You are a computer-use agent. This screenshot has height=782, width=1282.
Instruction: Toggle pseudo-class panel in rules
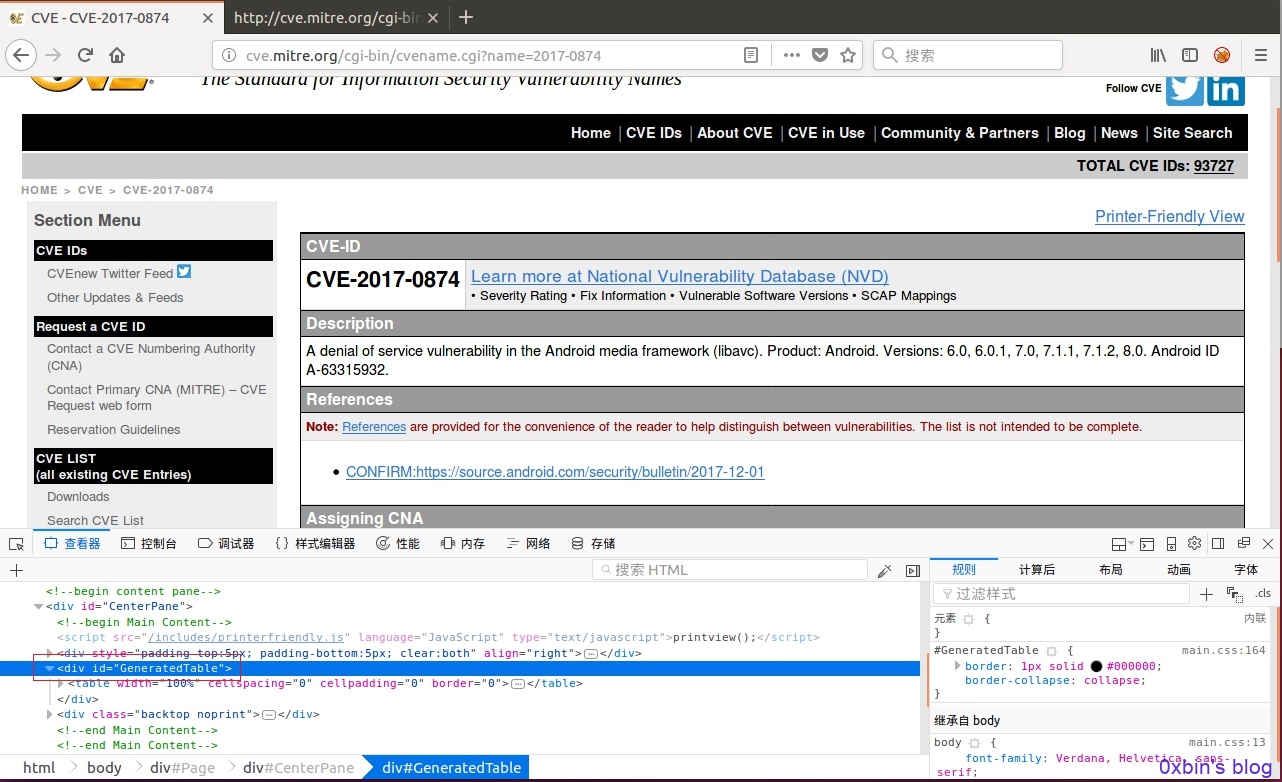[1234, 594]
